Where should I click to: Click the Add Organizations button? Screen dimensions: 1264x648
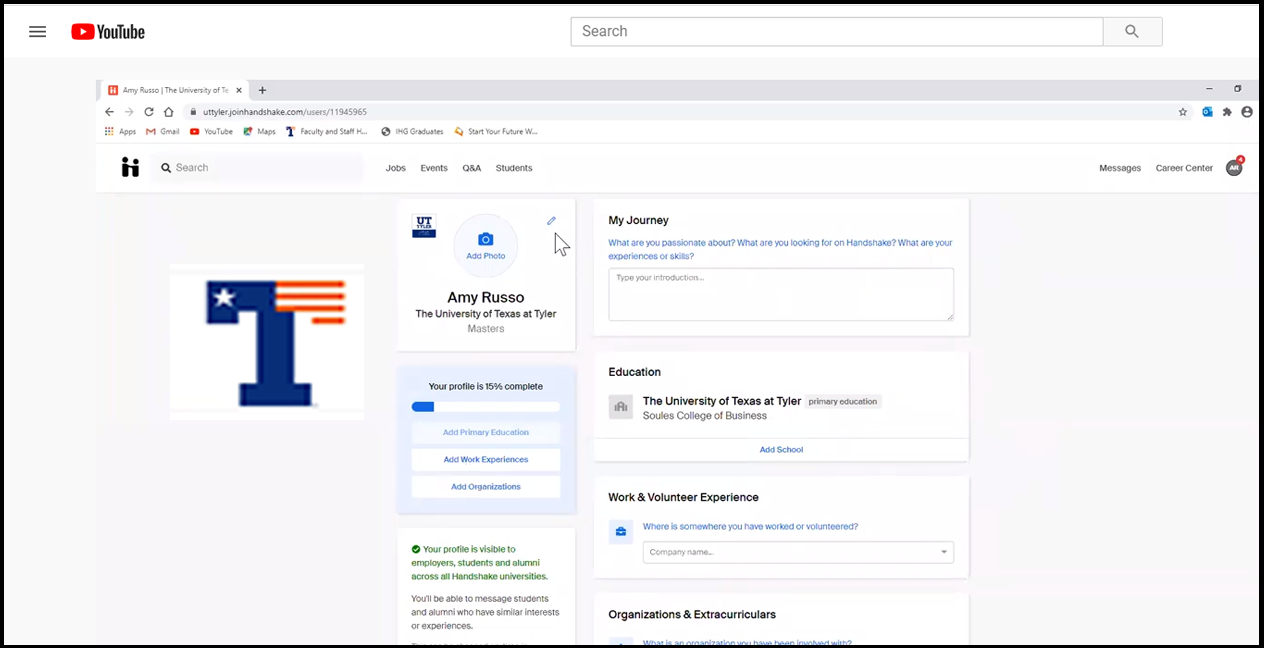point(486,487)
